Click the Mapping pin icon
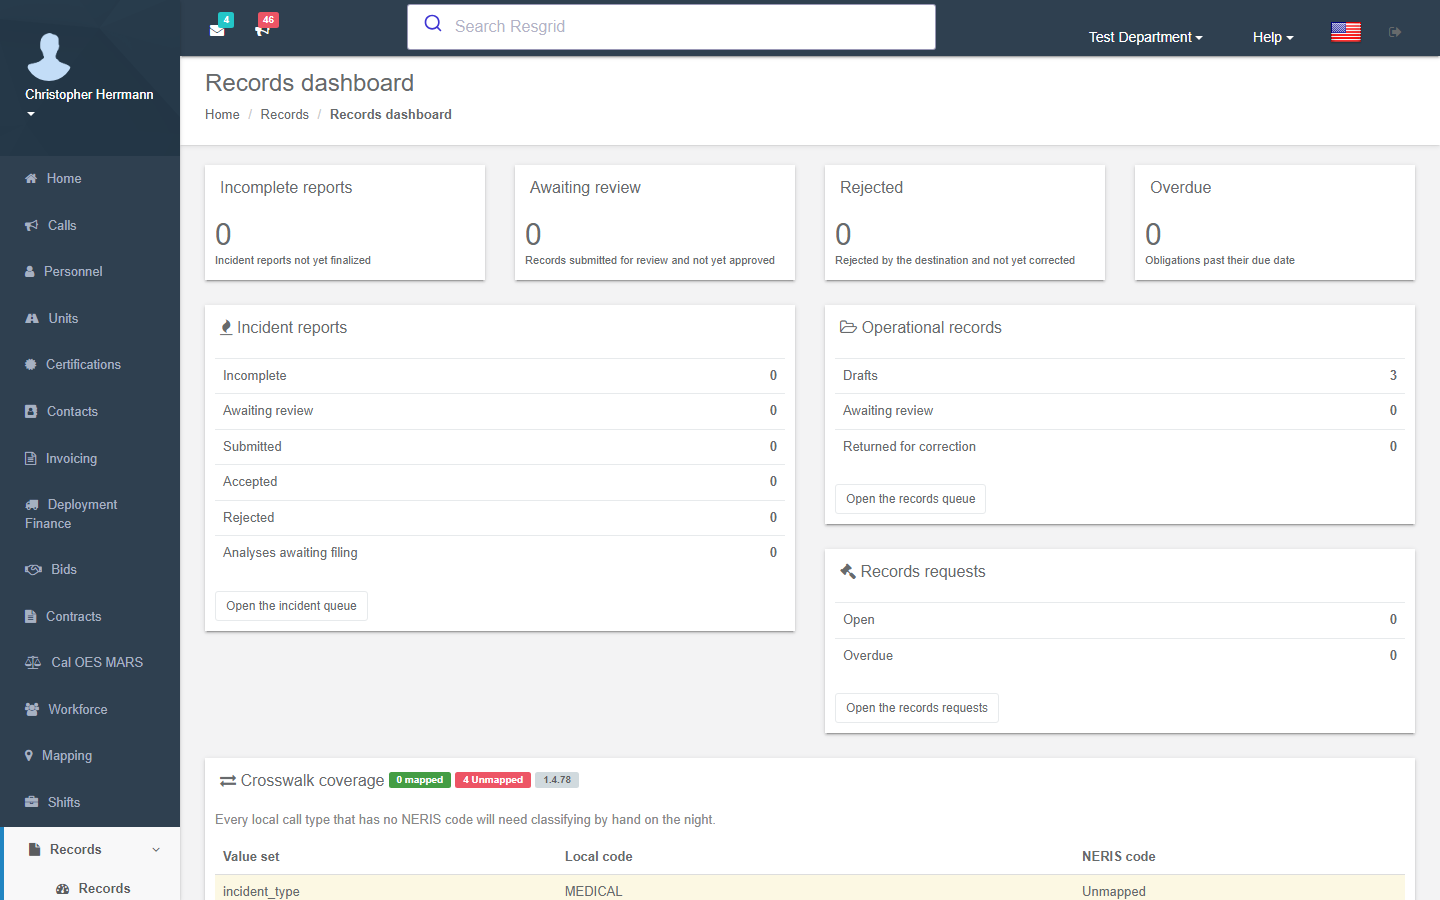 (x=29, y=755)
